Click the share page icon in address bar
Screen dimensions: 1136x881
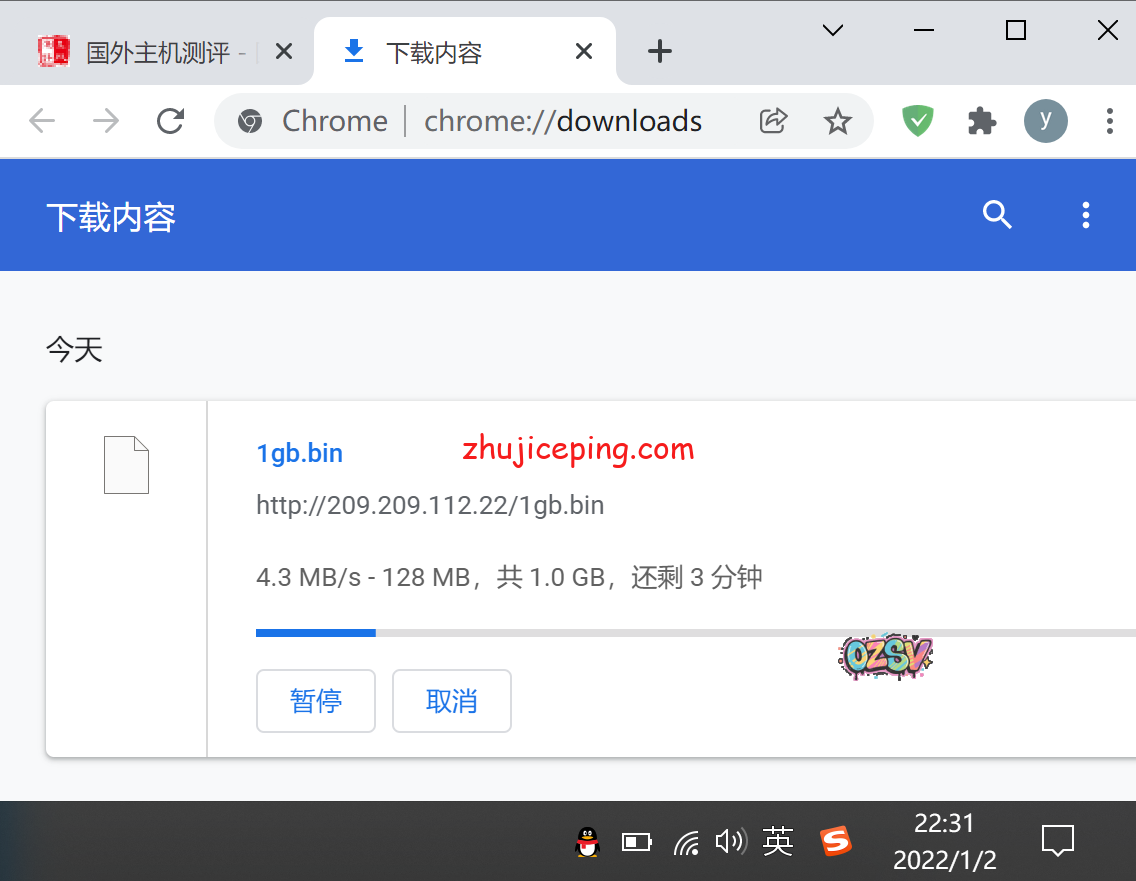tap(773, 121)
